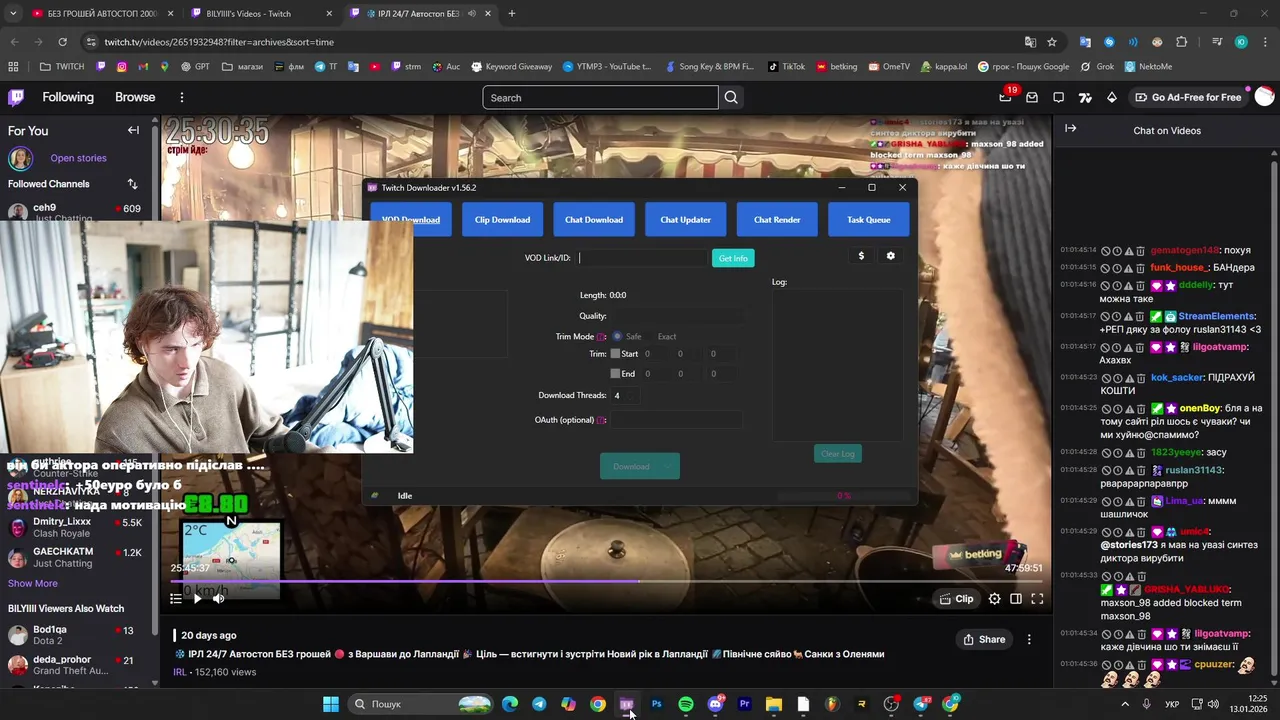Open the Twitch Bits diamond icon
The width and height of the screenshot is (1280, 720).
(x=1112, y=97)
